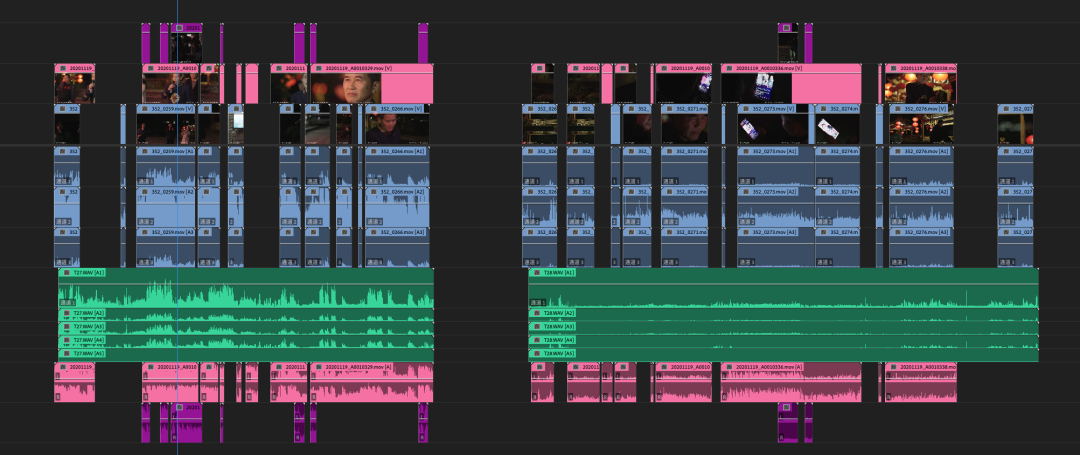Select the 352_0266.mov [A1] audio clip

point(395,168)
